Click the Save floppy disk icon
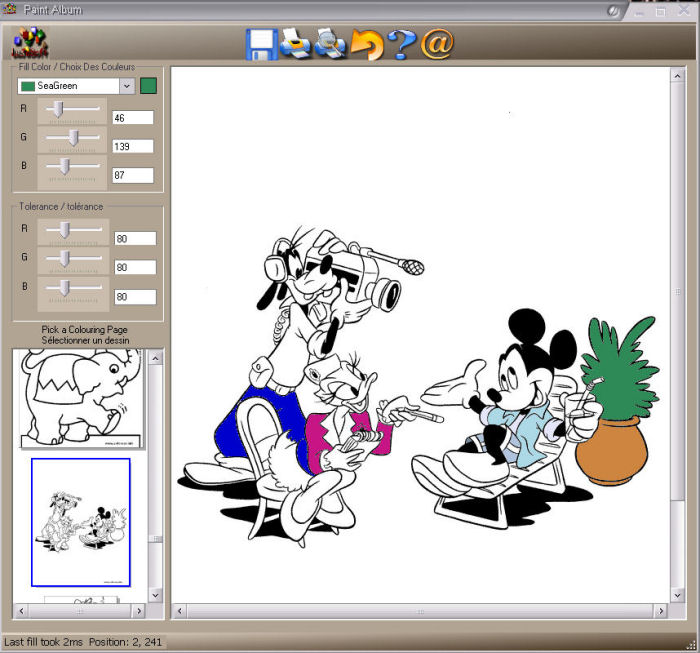Image resolution: width=700 pixels, height=653 pixels. (x=262, y=45)
